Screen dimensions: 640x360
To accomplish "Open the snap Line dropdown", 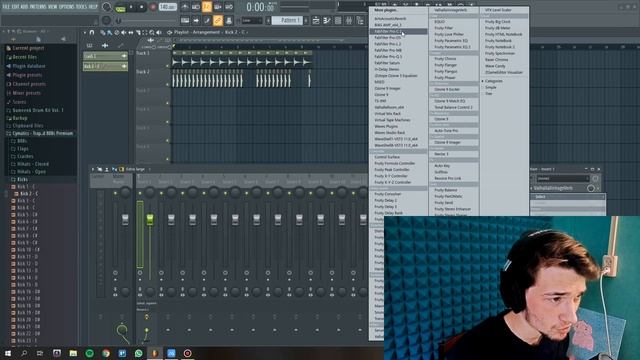I will pyautogui.click(x=251, y=20).
